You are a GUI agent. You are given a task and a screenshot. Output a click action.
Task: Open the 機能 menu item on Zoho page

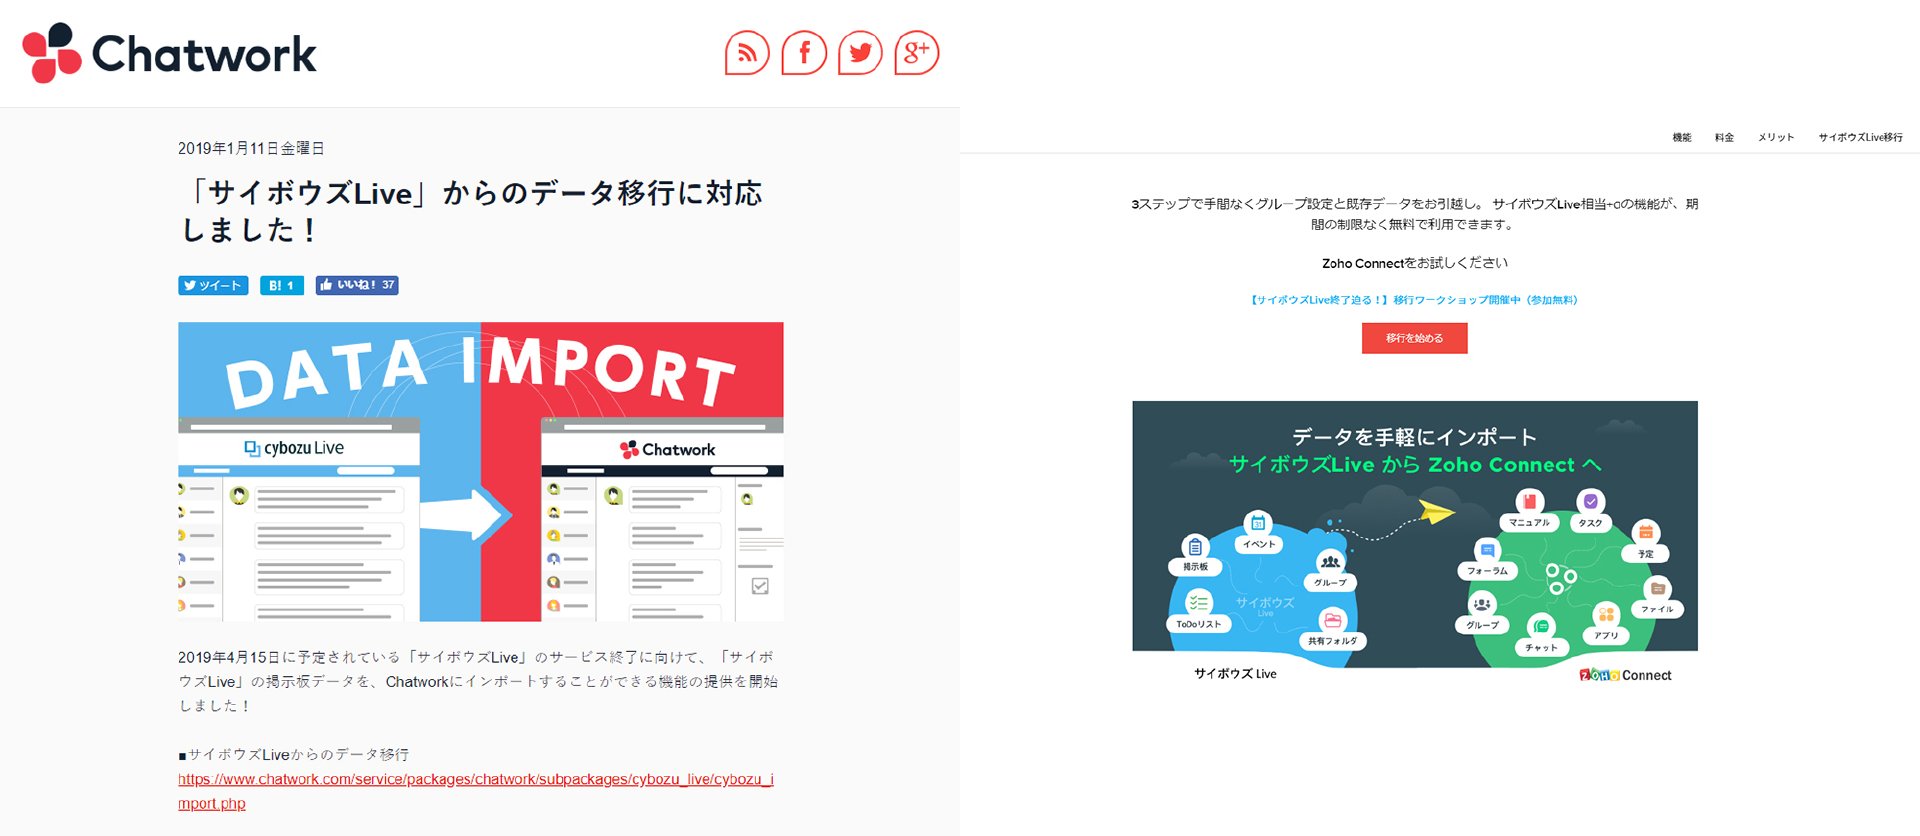coord(1682,137)
